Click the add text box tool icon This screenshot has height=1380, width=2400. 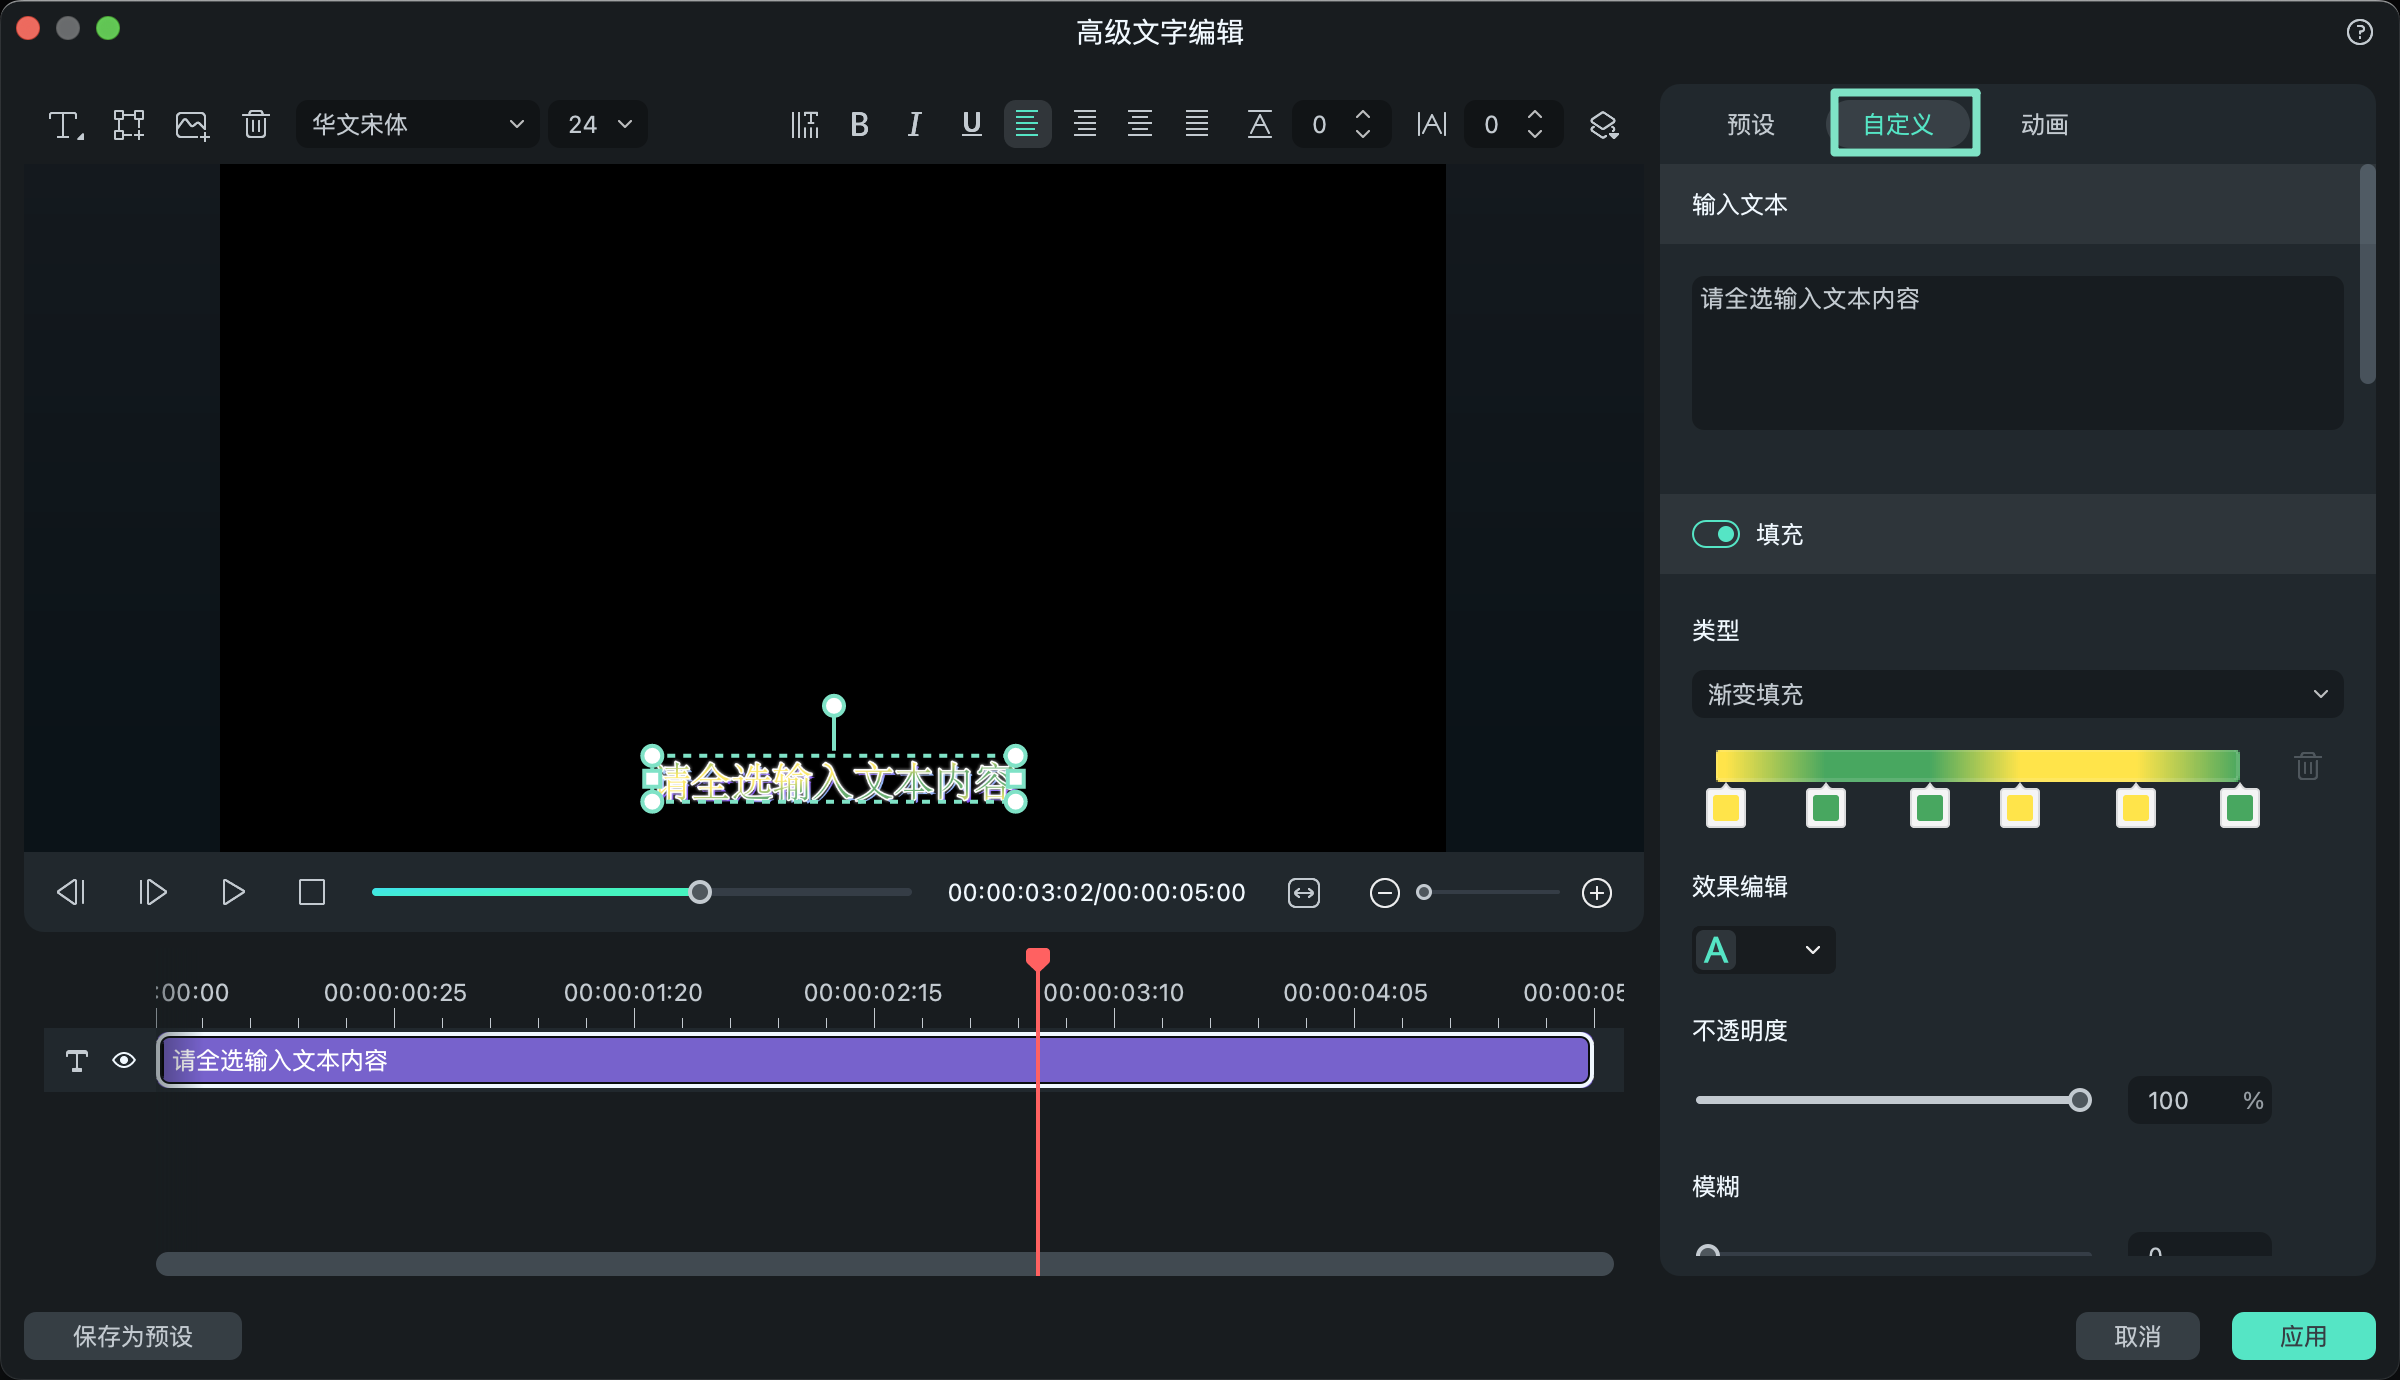pos(66,125)
